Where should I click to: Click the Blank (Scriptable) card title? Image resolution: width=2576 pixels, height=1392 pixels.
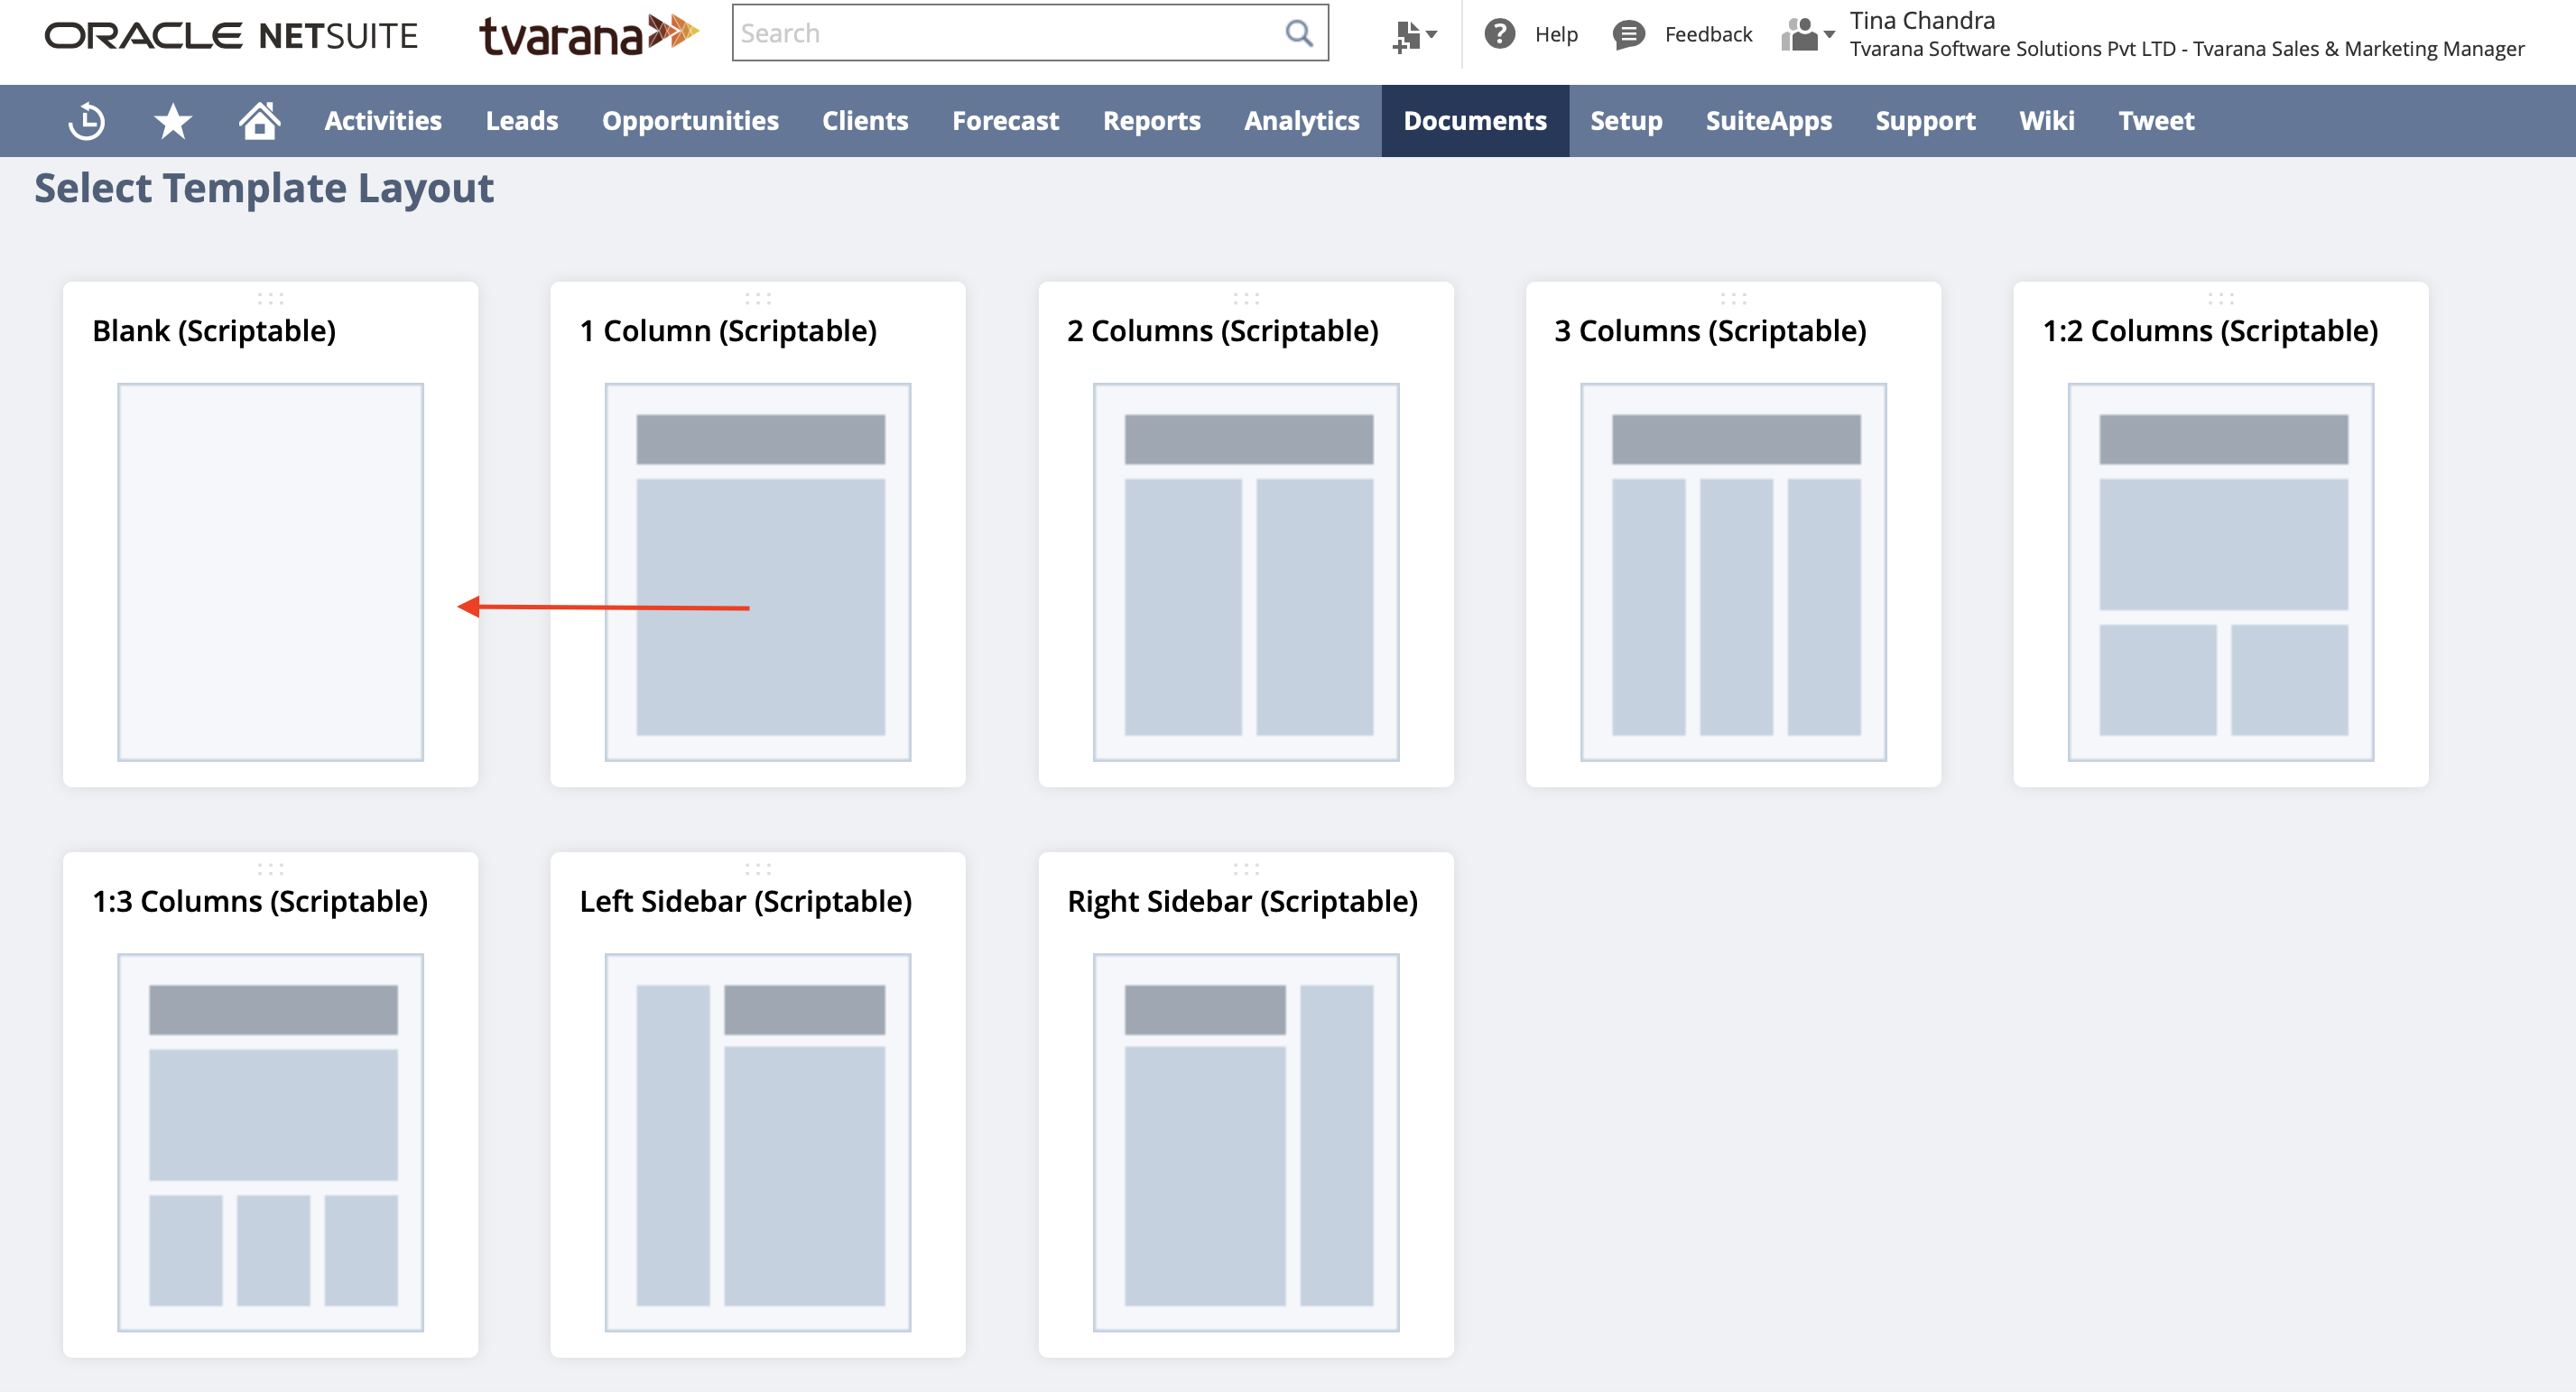coord(214,331)
